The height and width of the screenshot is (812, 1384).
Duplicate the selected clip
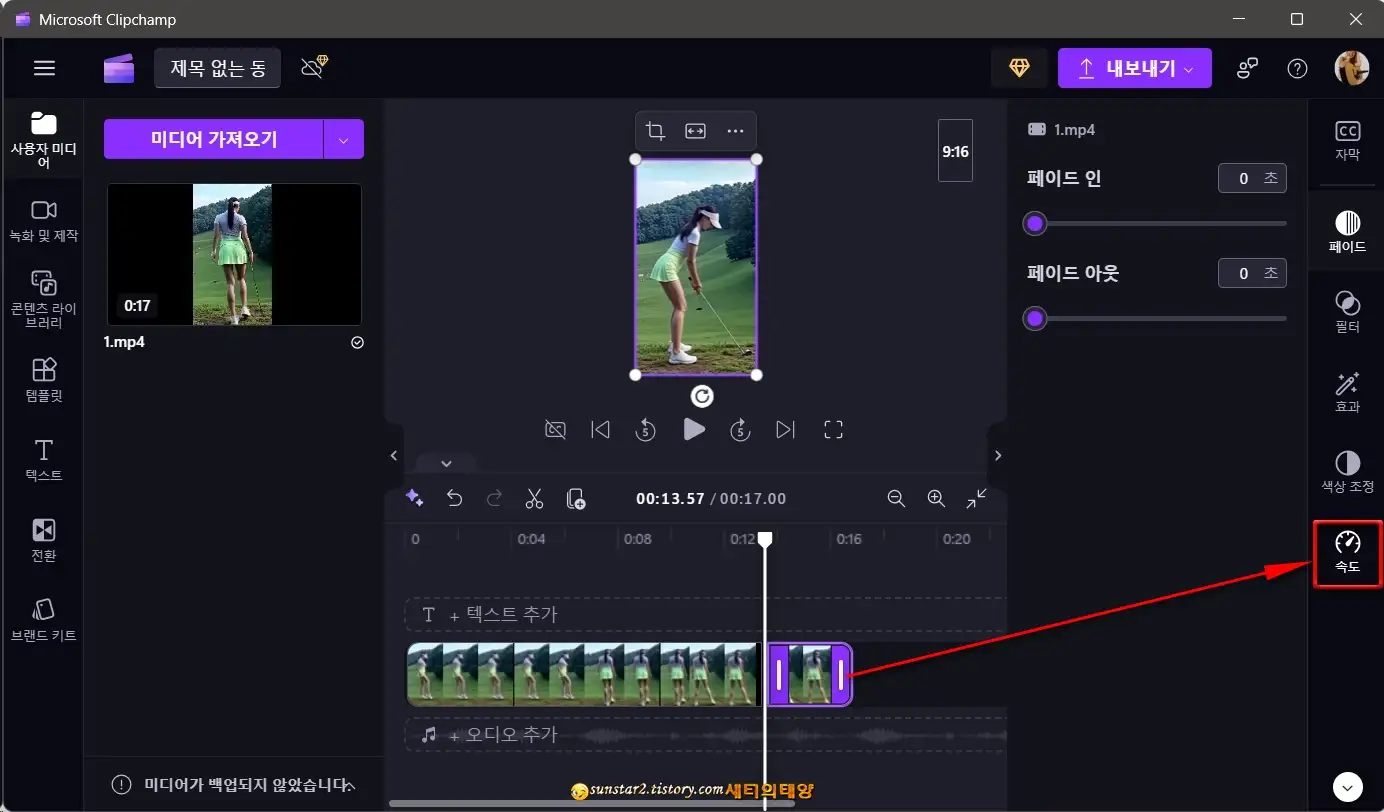click(x=575, y=498)
